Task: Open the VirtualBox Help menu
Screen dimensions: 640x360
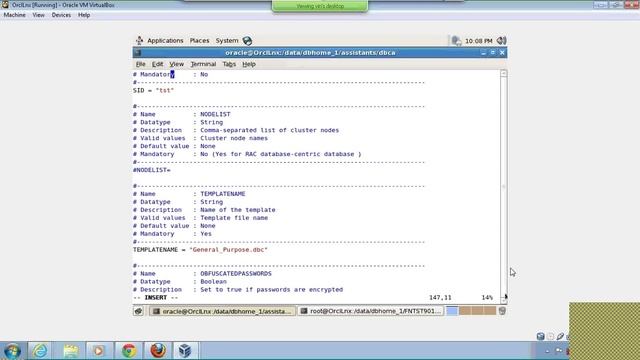Action: coord(84,15)
